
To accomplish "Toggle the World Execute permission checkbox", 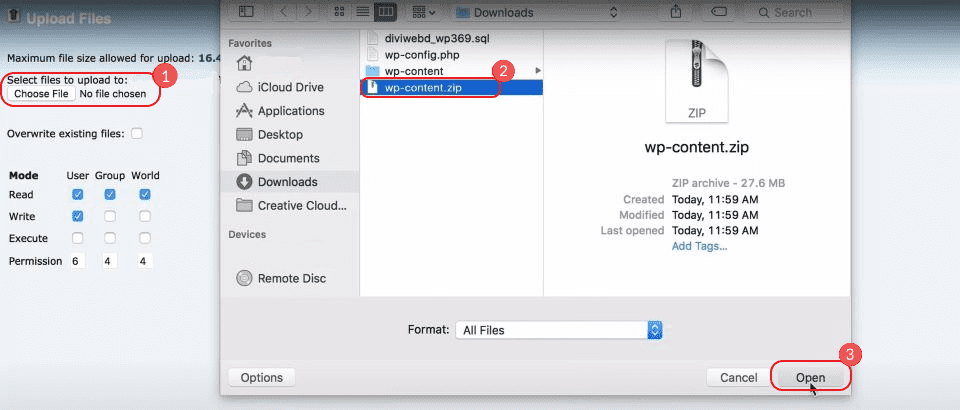I will [x=144, y=238].
